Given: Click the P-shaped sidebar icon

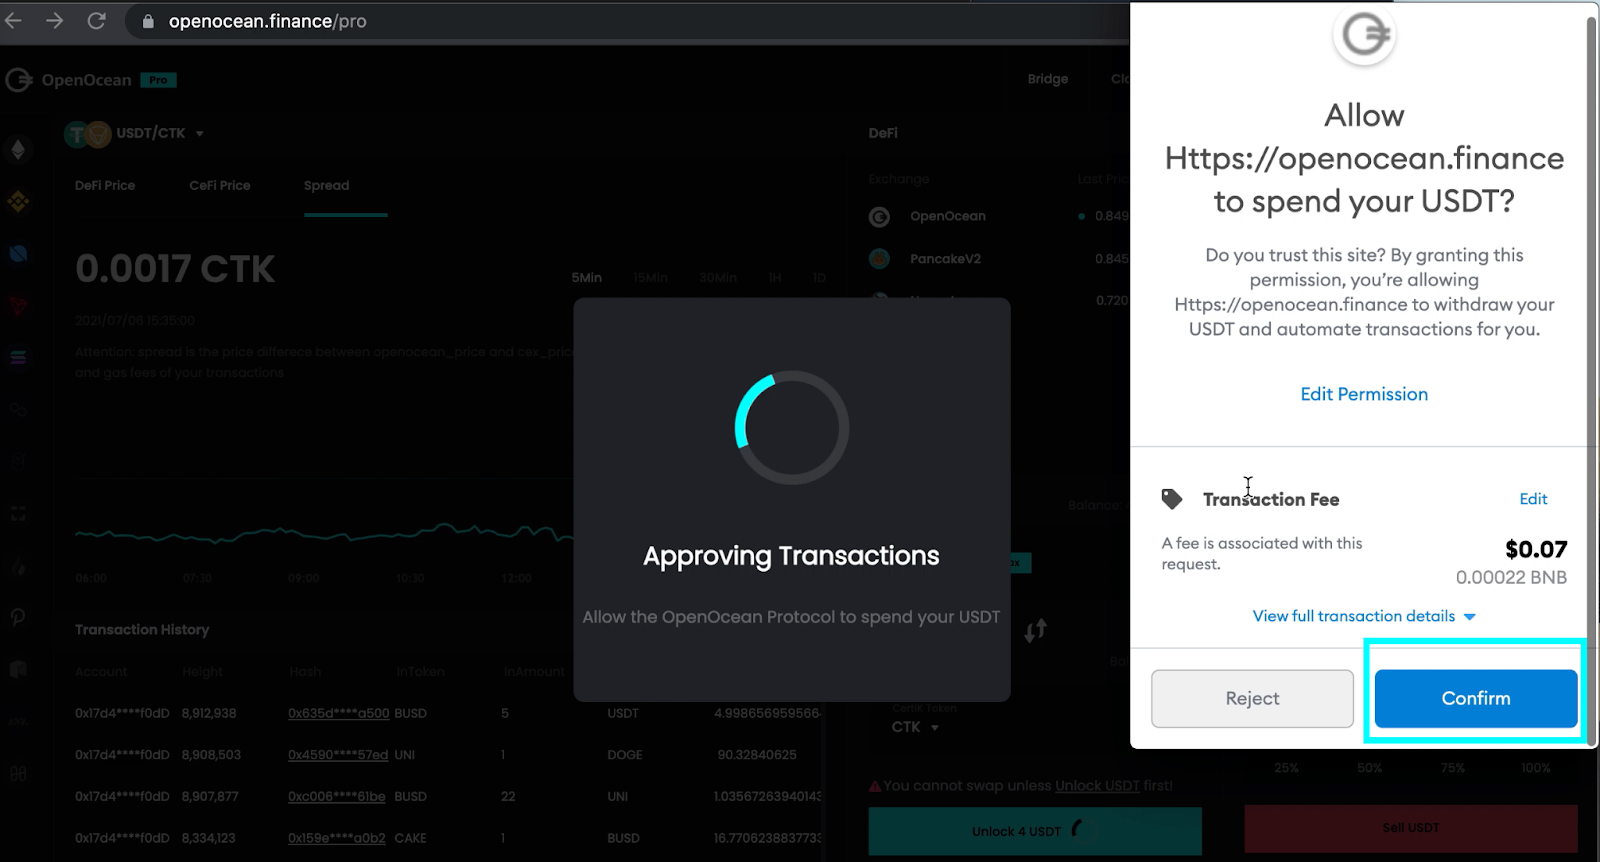Looking at the screenshot, I should point(18,617).
